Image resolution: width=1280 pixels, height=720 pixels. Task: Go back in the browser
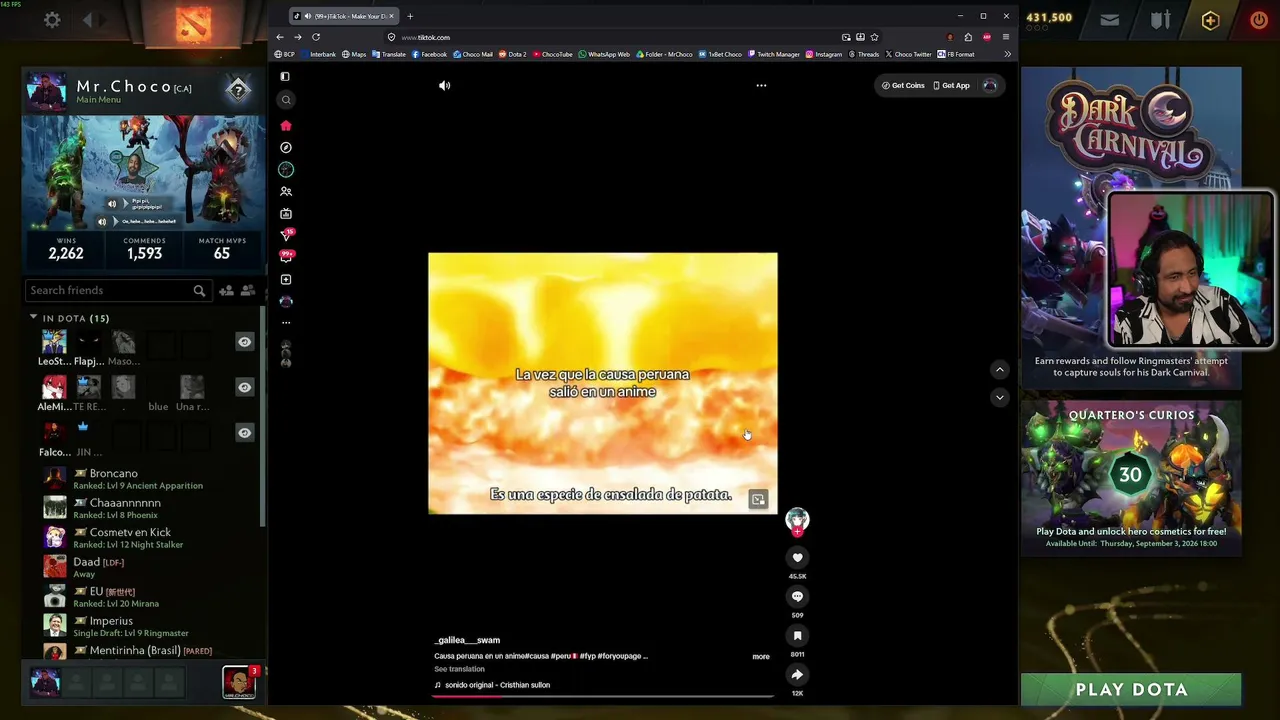280,37
